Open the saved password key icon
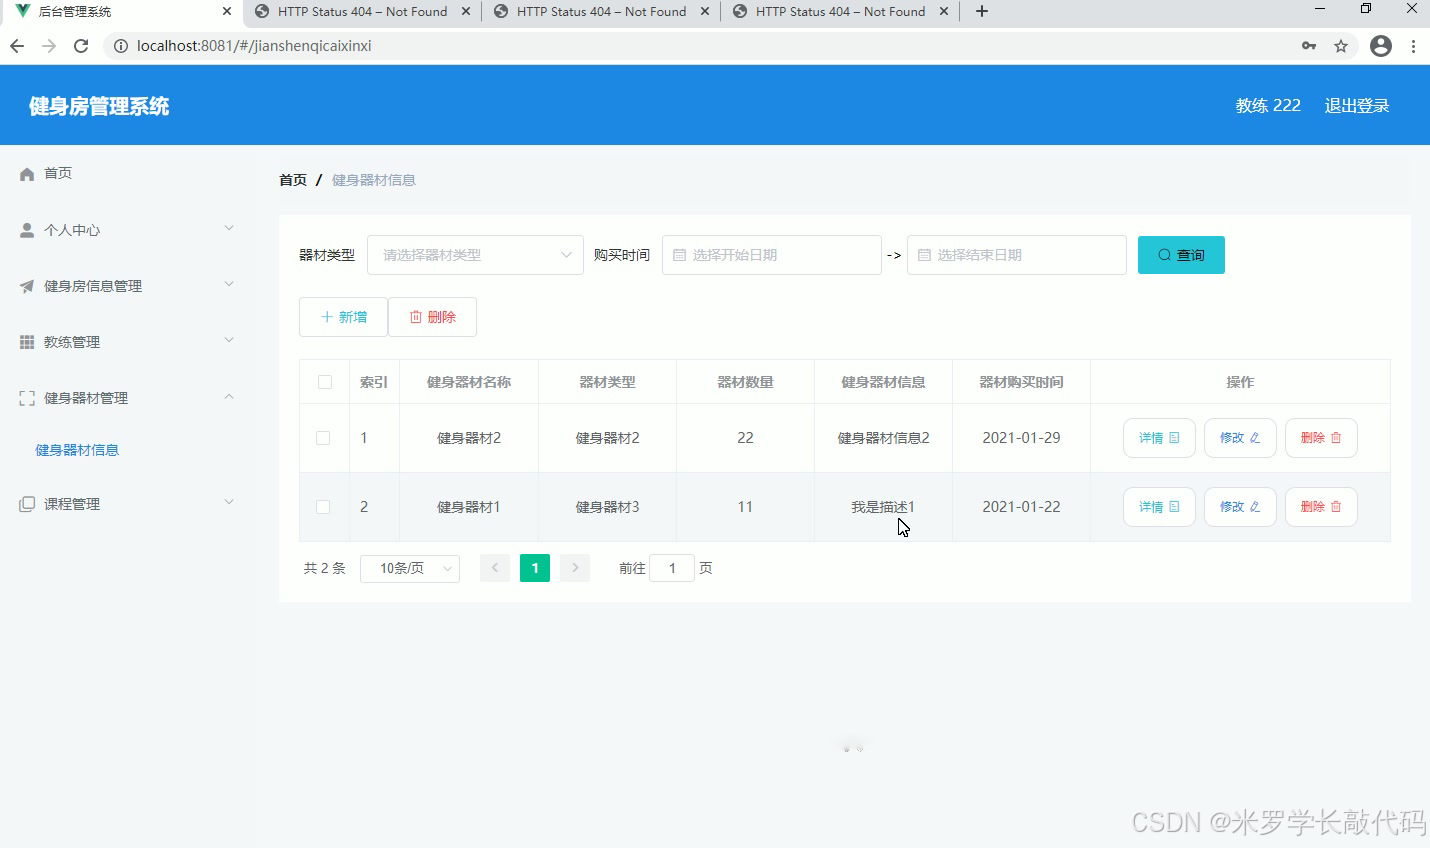 (1309, 46)
